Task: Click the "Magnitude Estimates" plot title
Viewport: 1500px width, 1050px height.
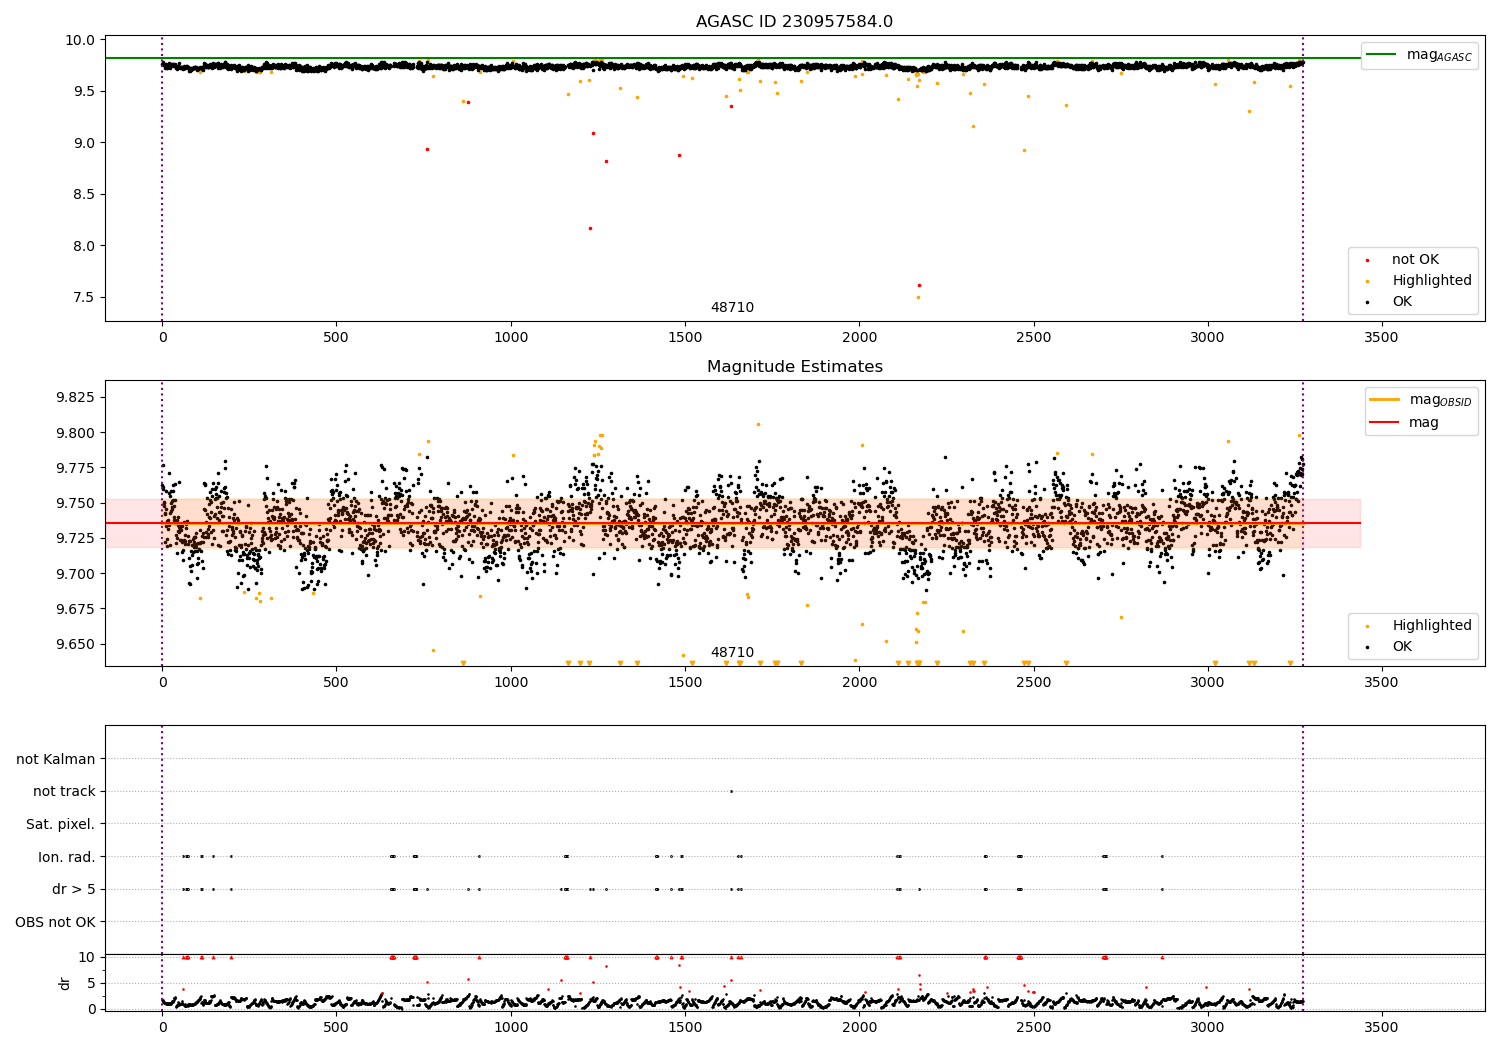Action: (x=794, y=367)
